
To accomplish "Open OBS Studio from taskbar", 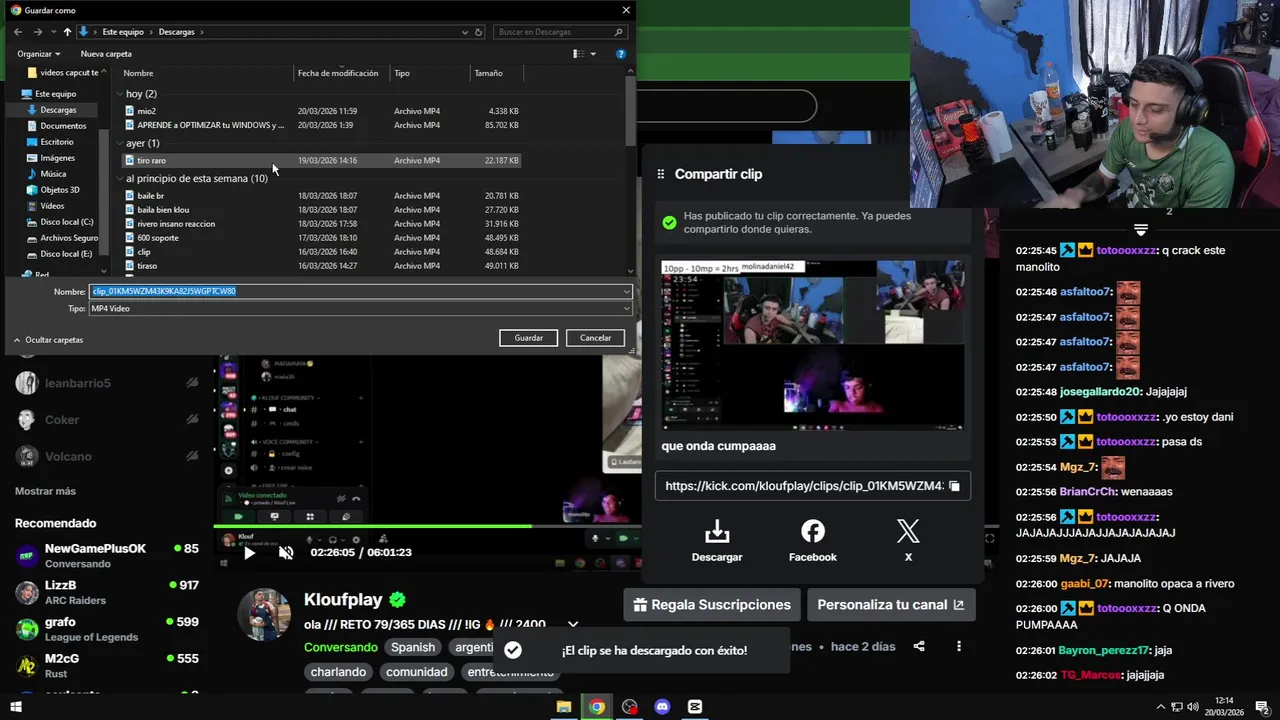I will click(629, 707).
